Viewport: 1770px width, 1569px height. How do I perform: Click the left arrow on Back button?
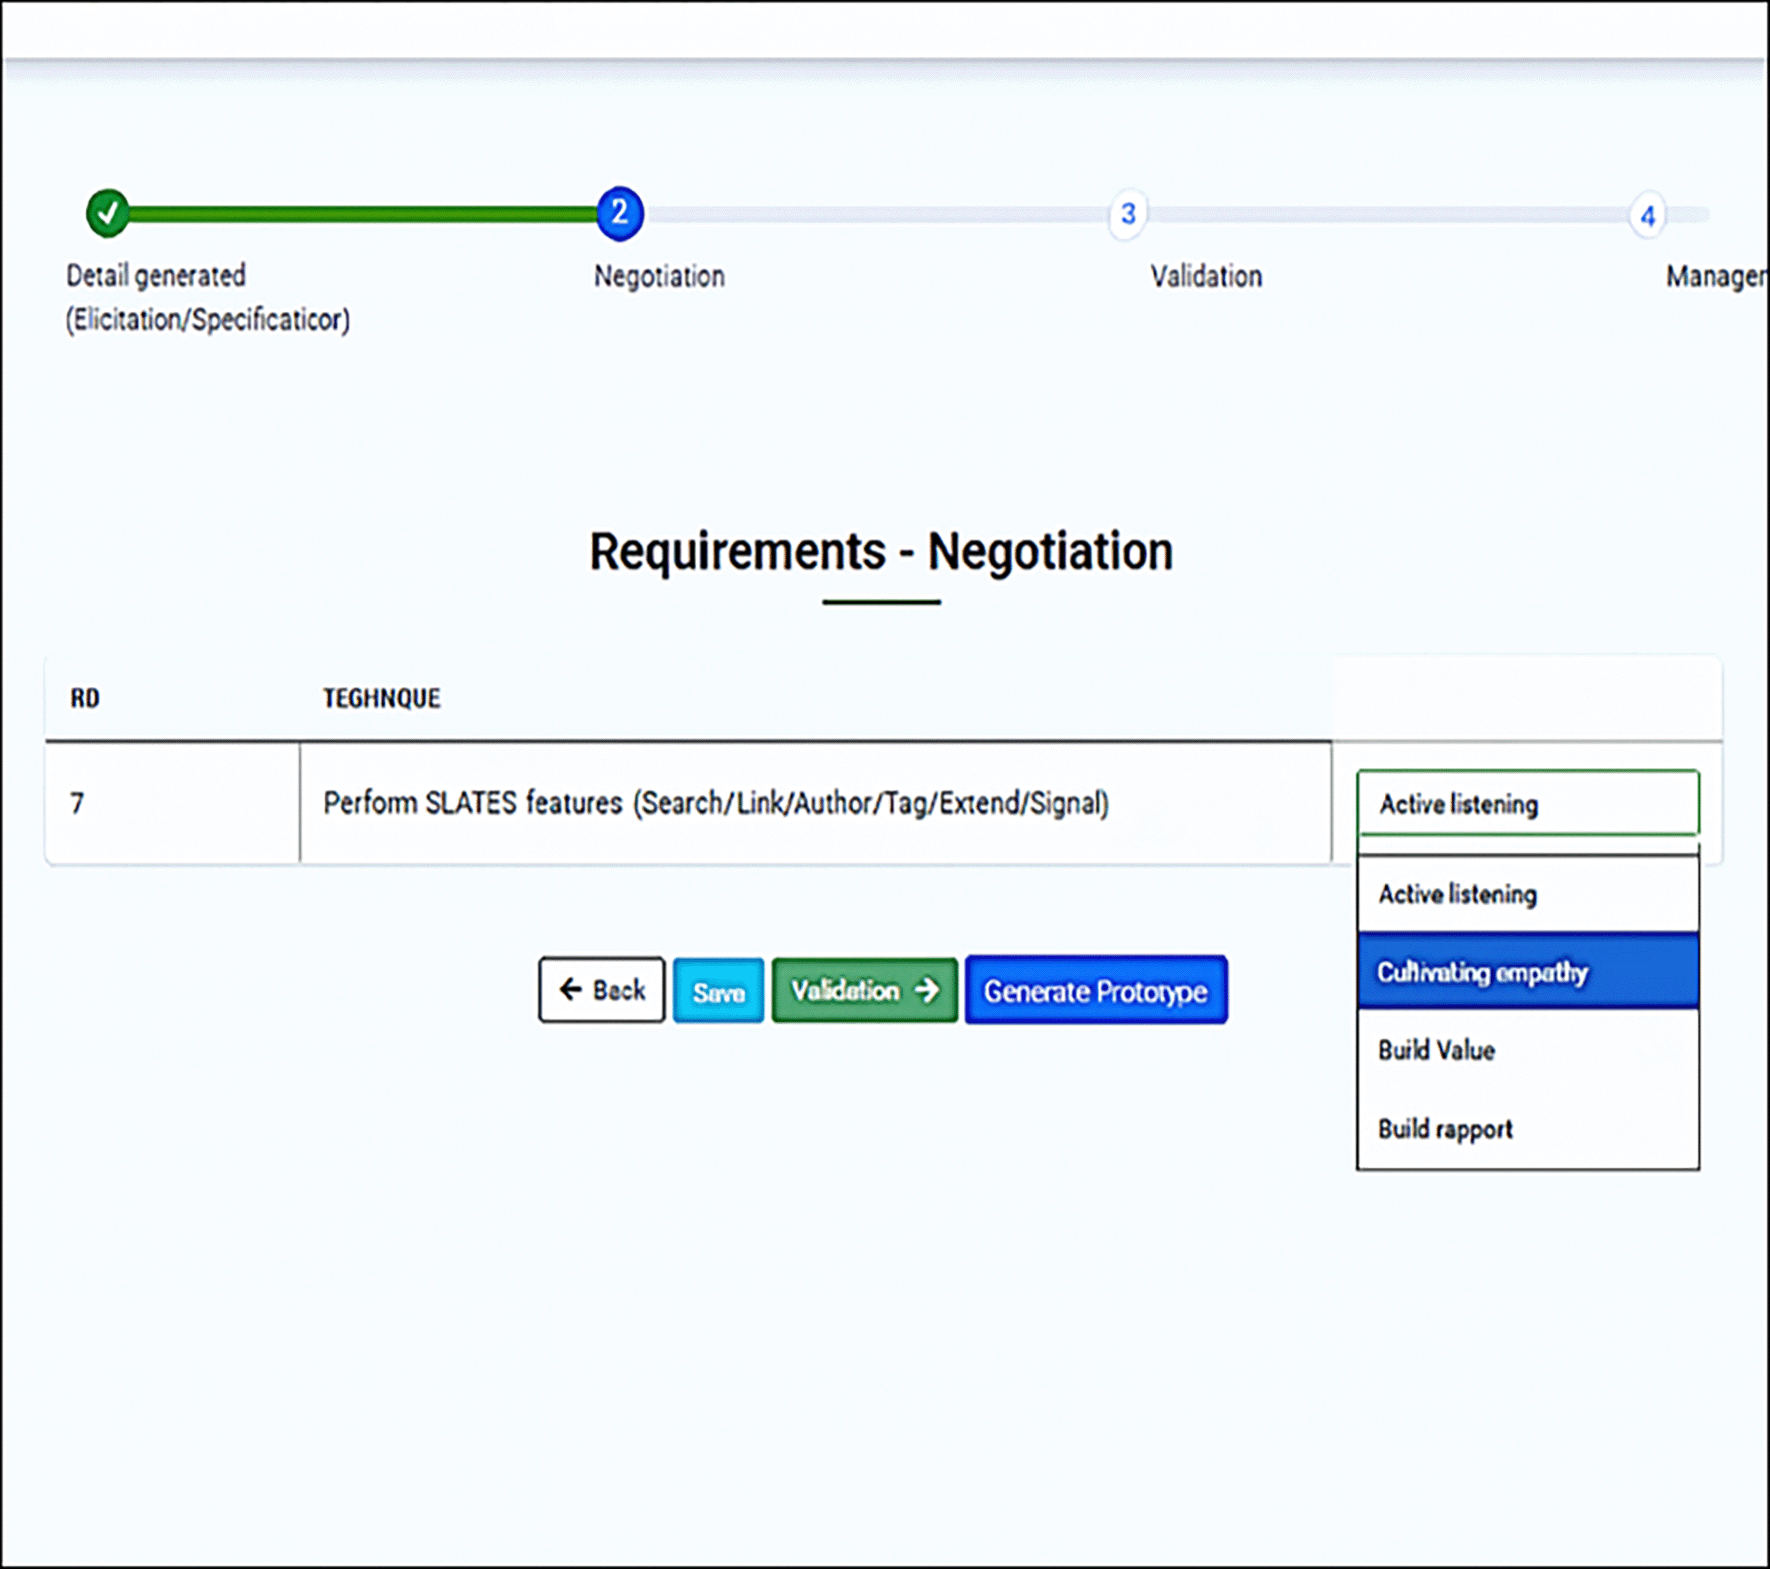tap(570, 990)
